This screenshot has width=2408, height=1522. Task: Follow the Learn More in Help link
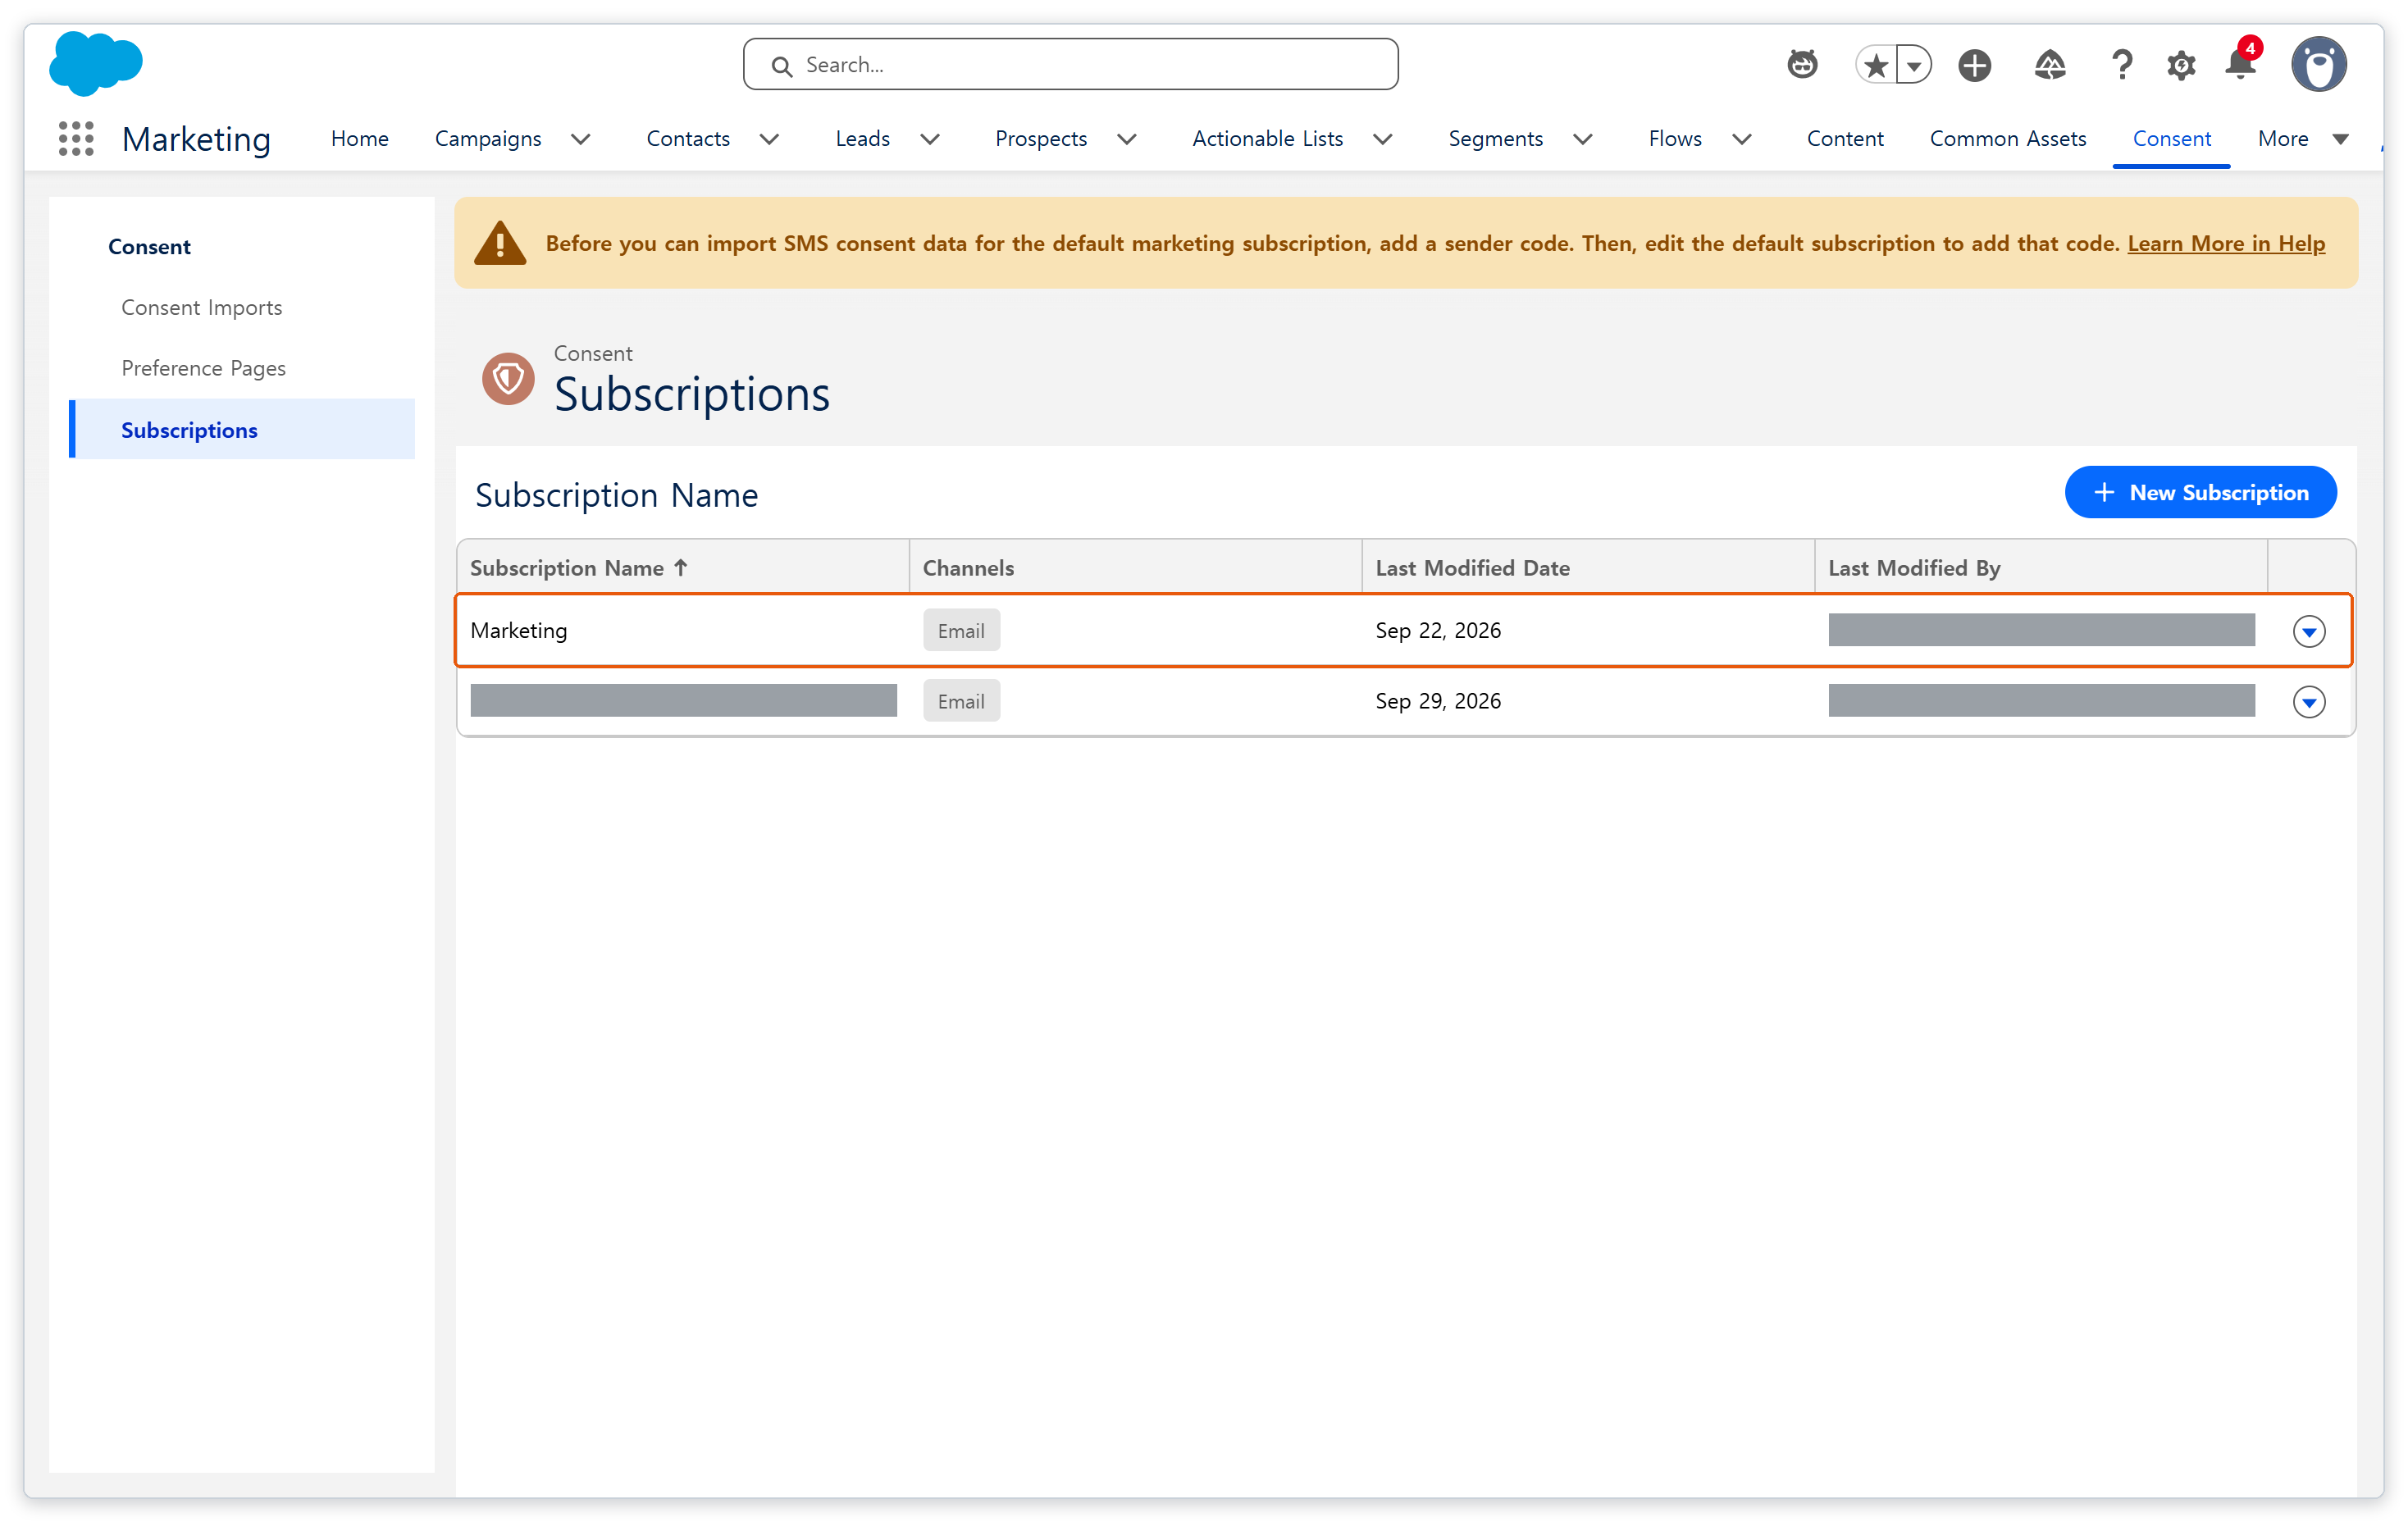2226,243
